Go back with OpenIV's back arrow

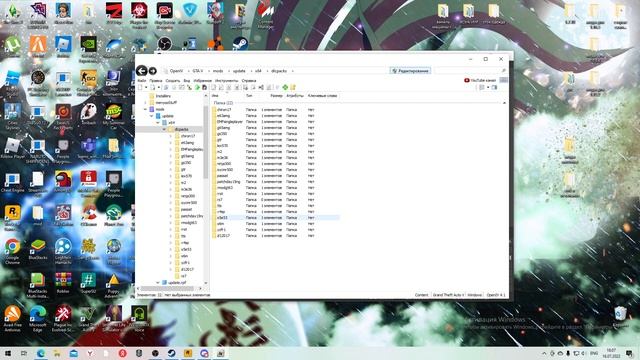tap(142, 71)
